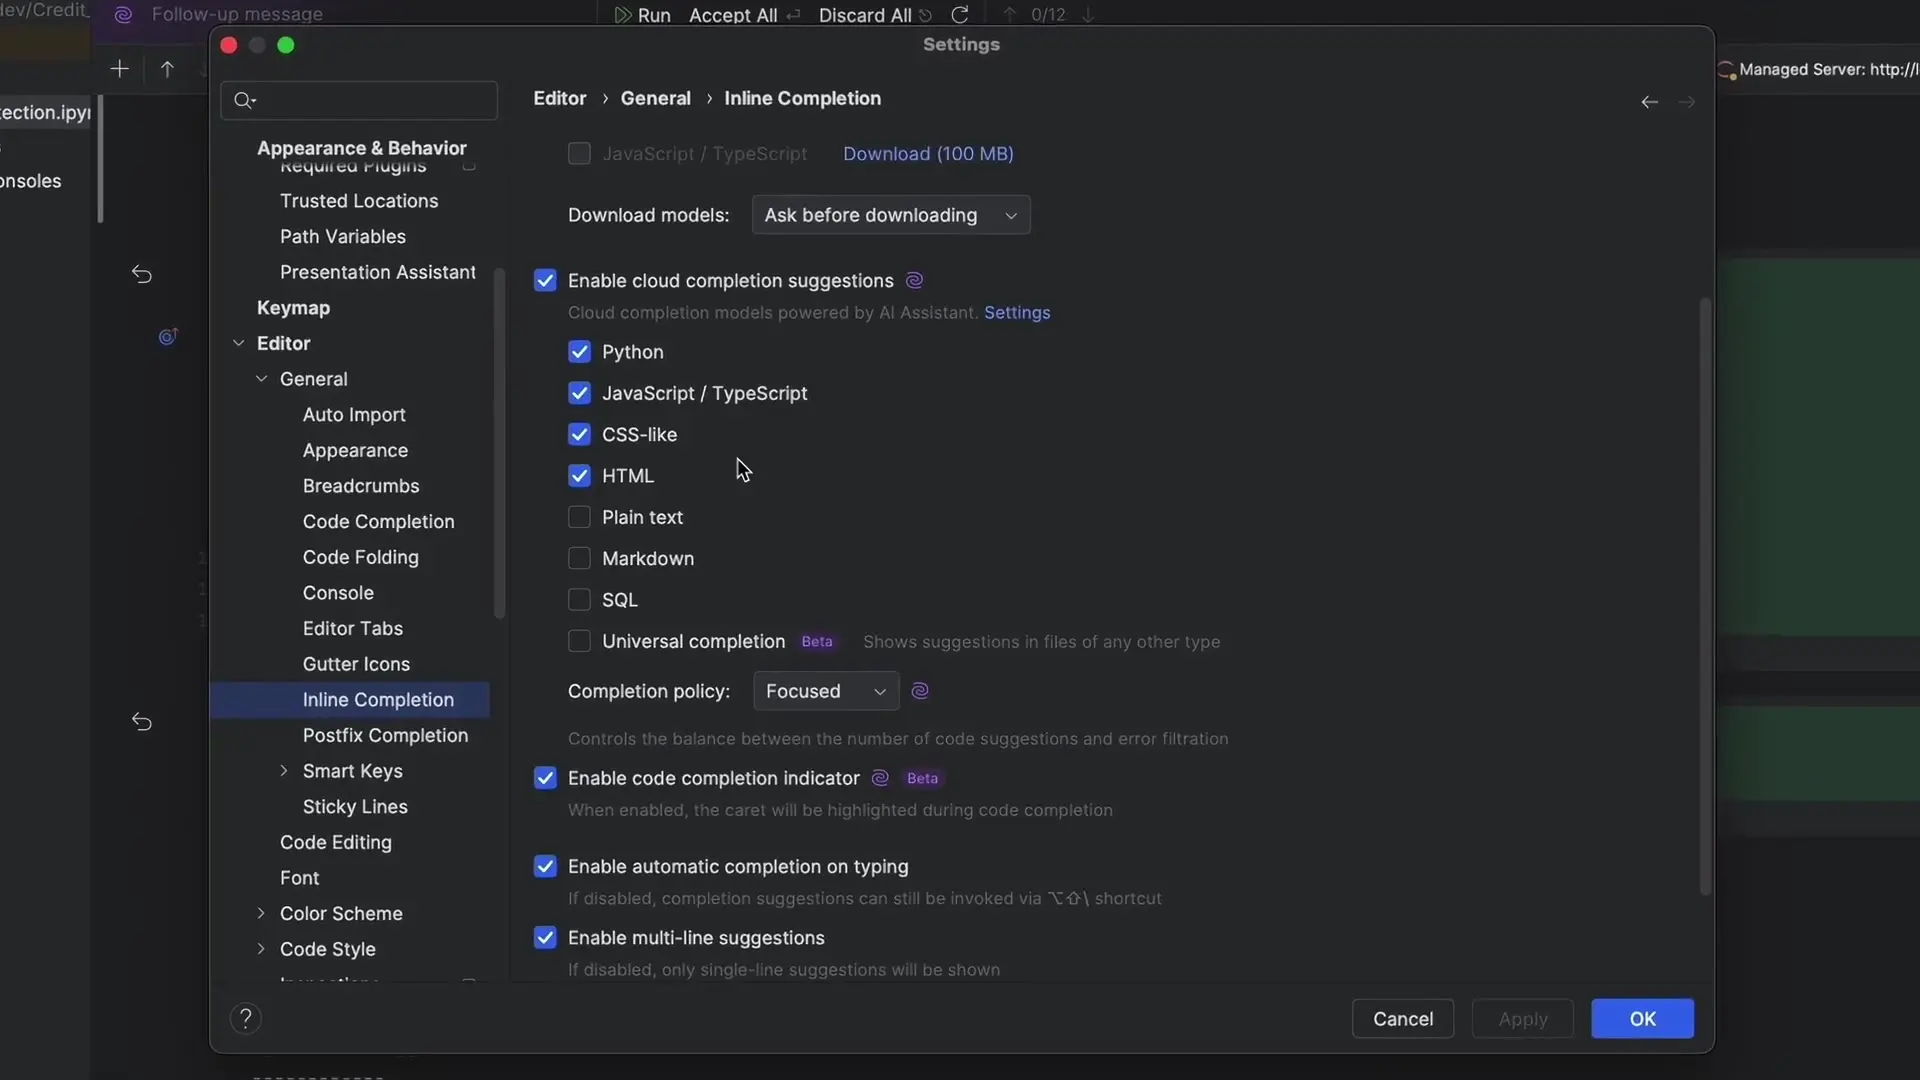Click AI swirl icon beside code completion indicator
The width and height of the screenshot is (1920, 1080).
(x=880, y=778)
